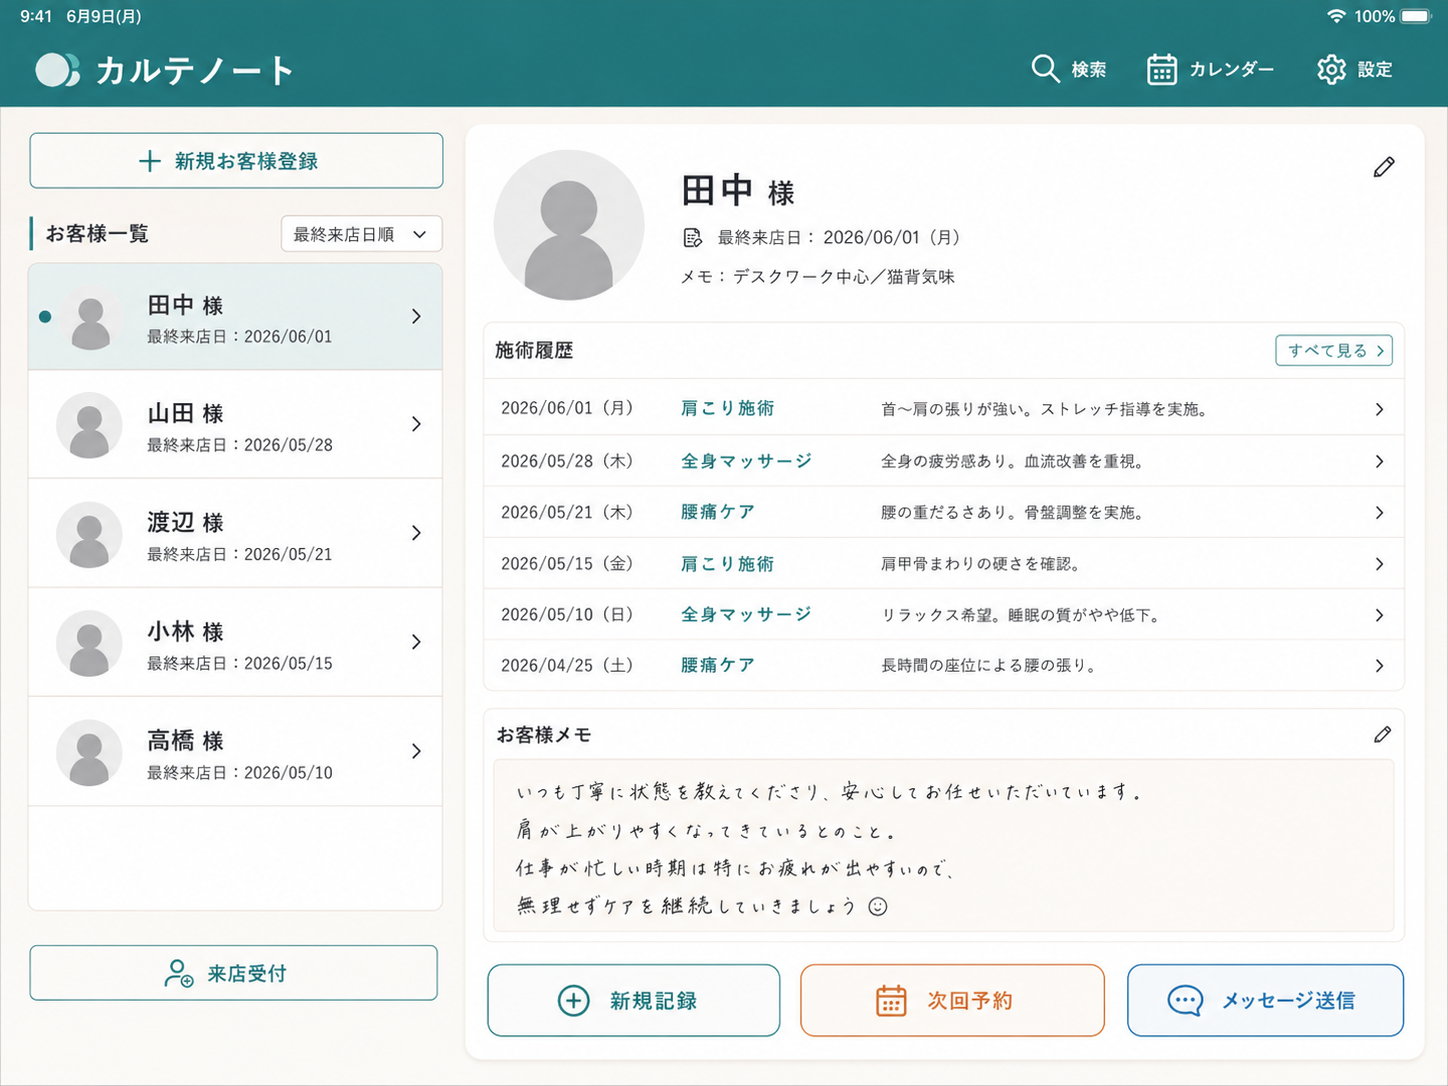
Task: Click the 新規お客様登録 button
Action: [236, 161]
